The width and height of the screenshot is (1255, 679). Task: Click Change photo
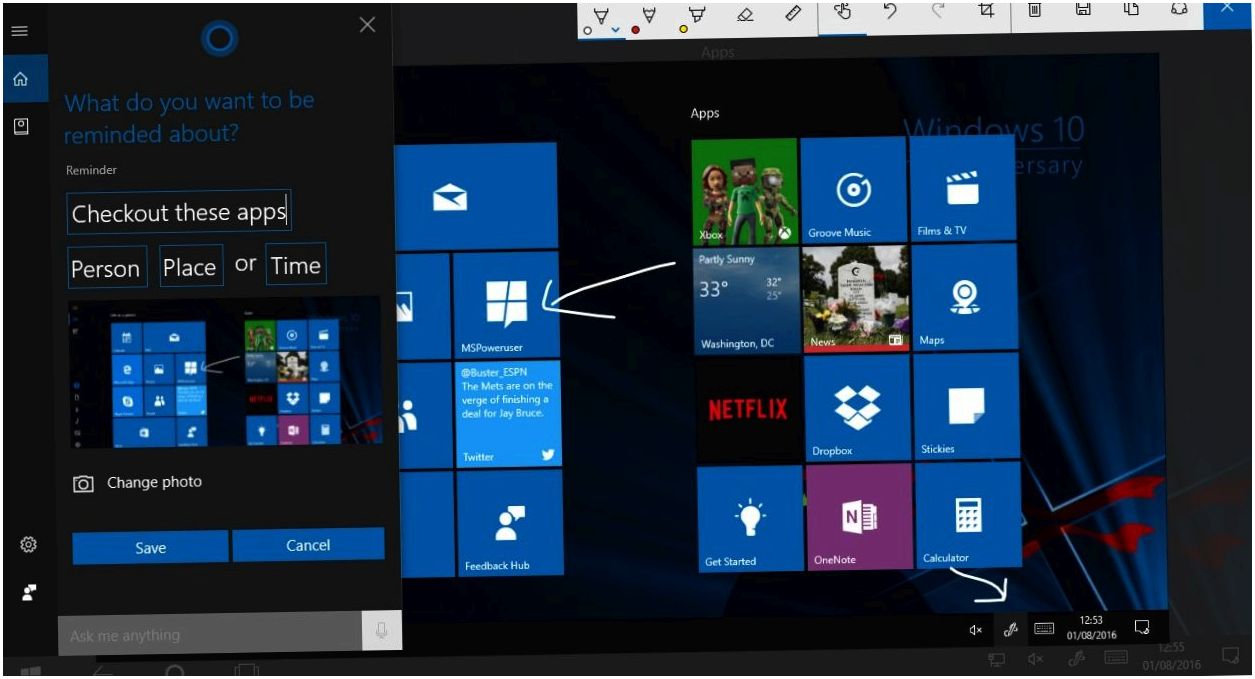(x=137, y=482)
